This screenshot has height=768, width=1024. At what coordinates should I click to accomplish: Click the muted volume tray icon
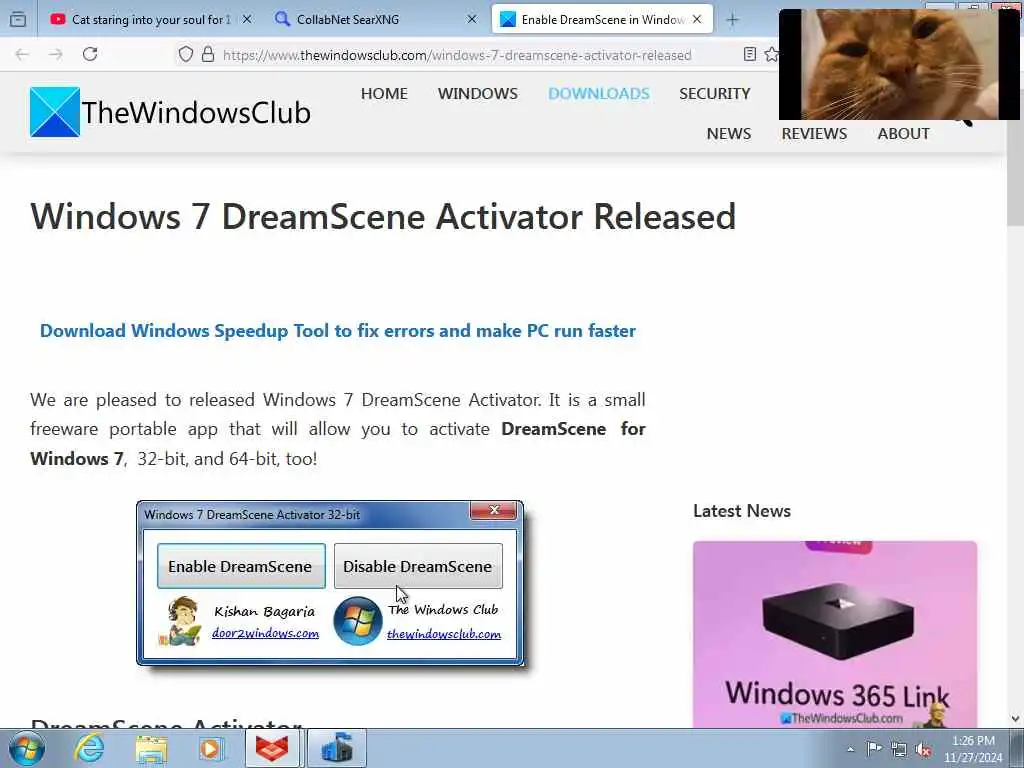(923, 749)
